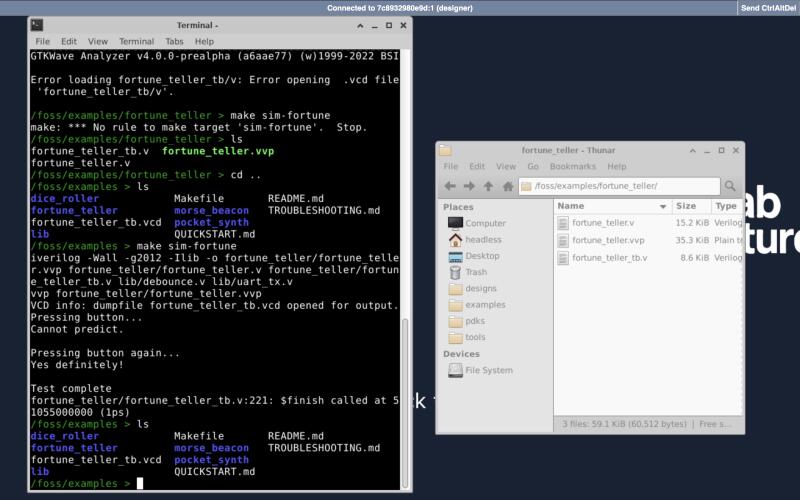Select the fortune_teller.vvp file
This screenshot has width=800, height=500.
608,240
